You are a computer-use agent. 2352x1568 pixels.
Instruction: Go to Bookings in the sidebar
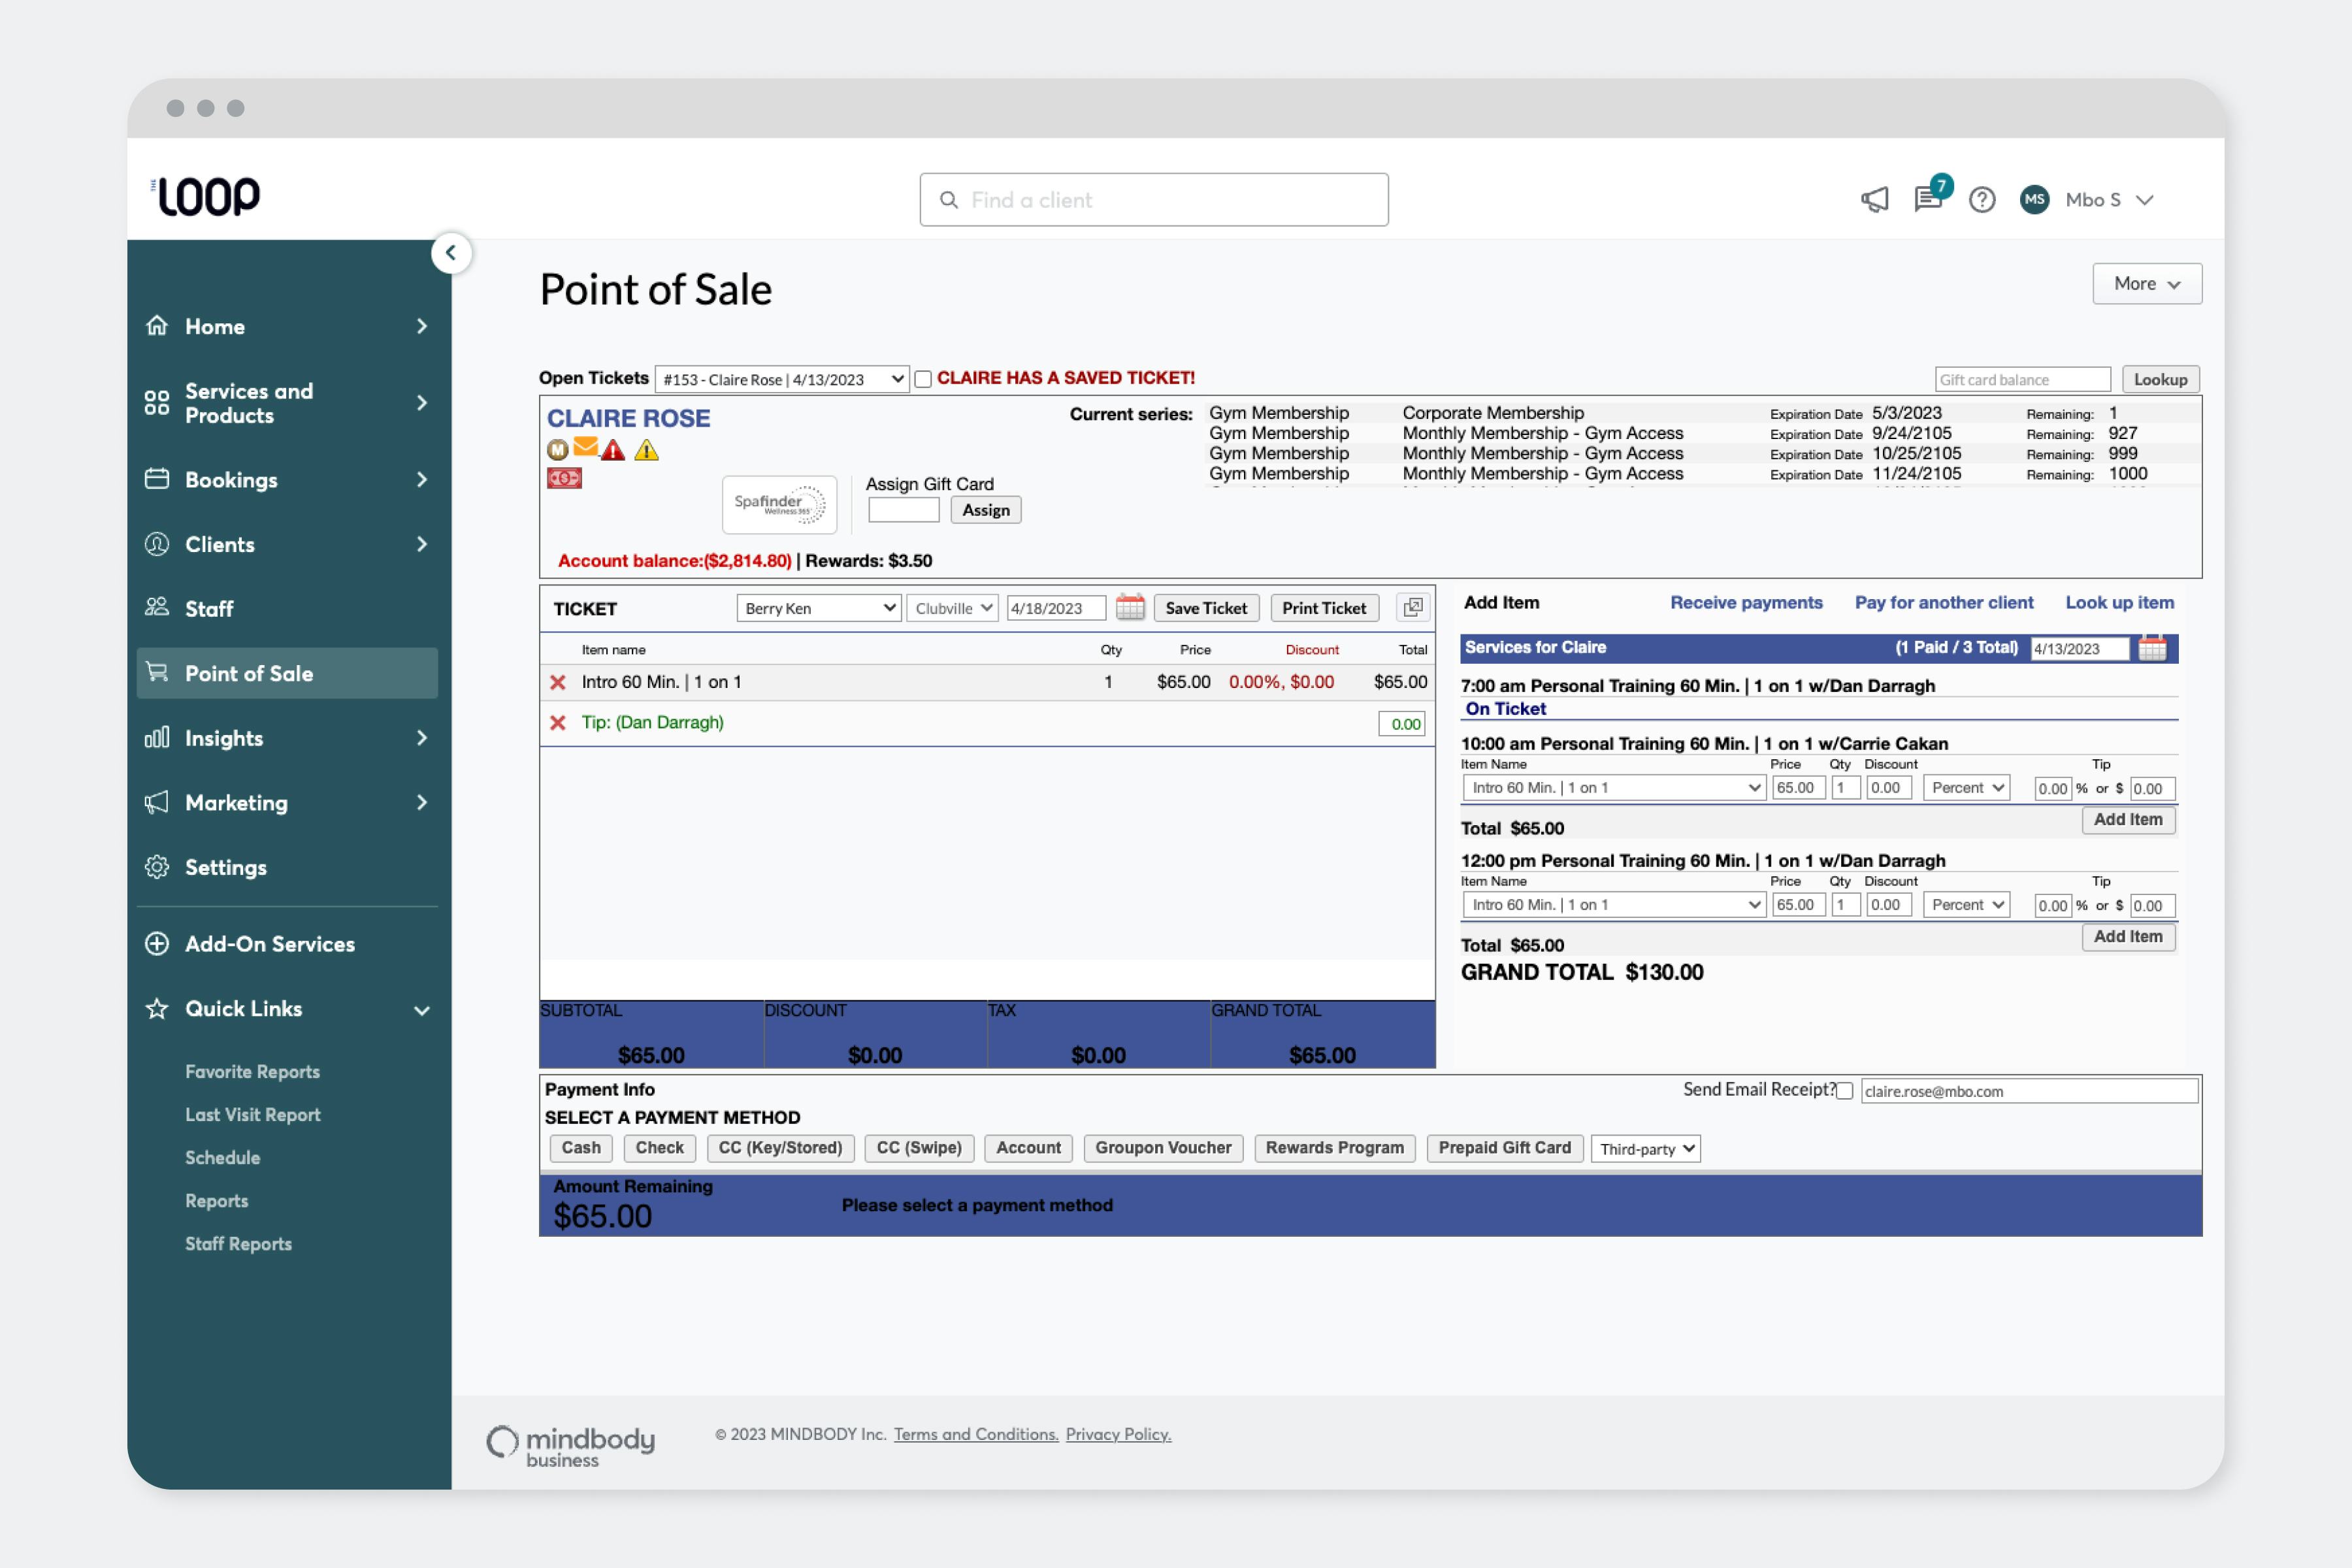231,480
